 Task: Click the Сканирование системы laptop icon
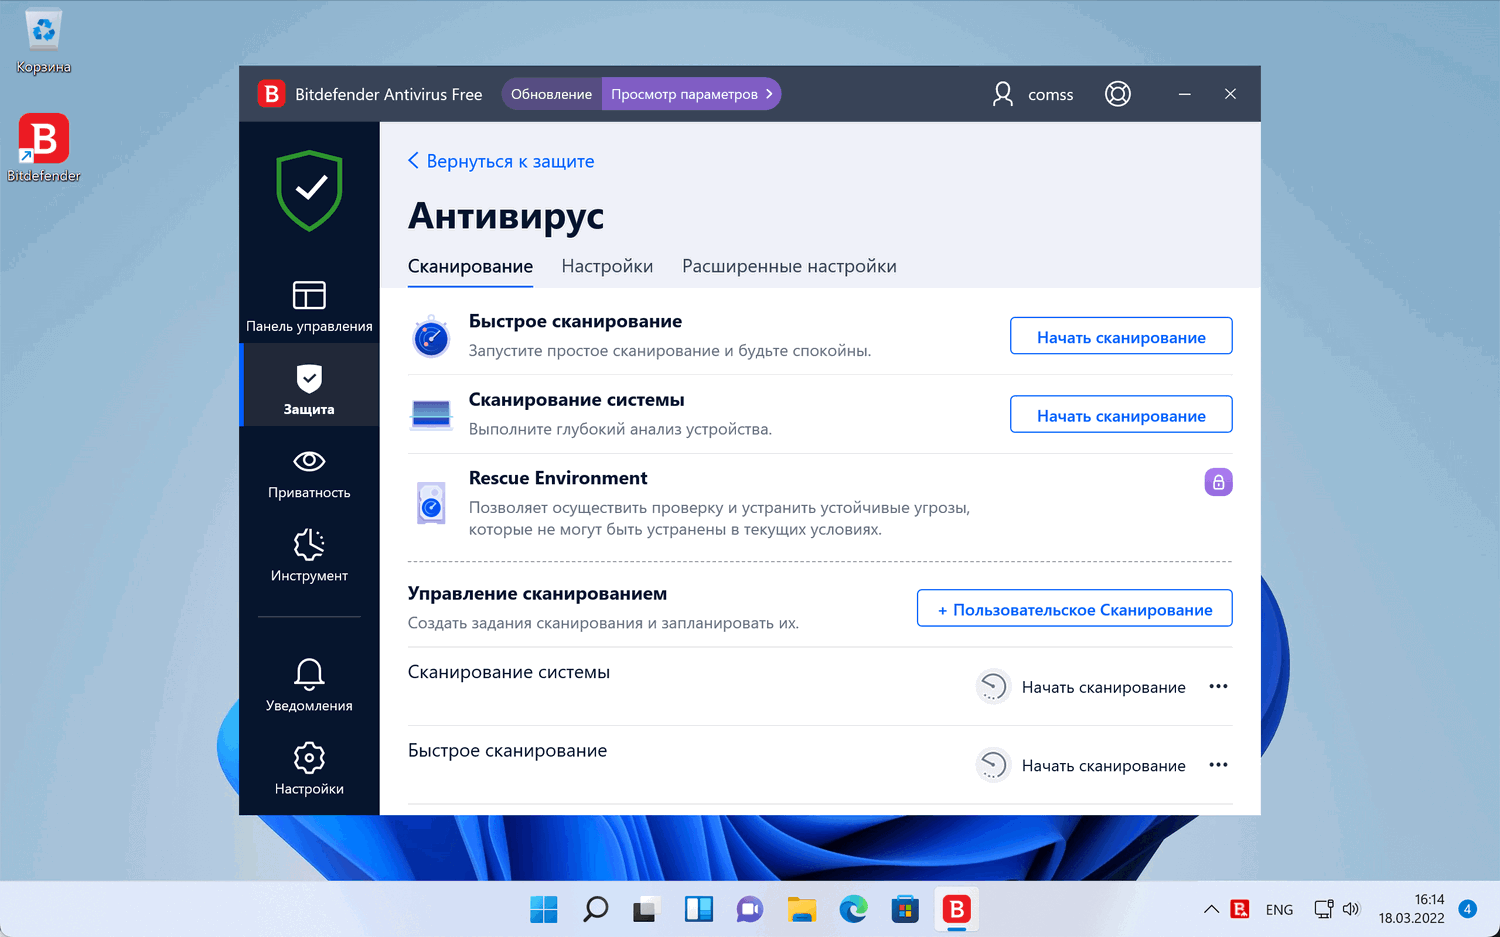pos(431,413)
